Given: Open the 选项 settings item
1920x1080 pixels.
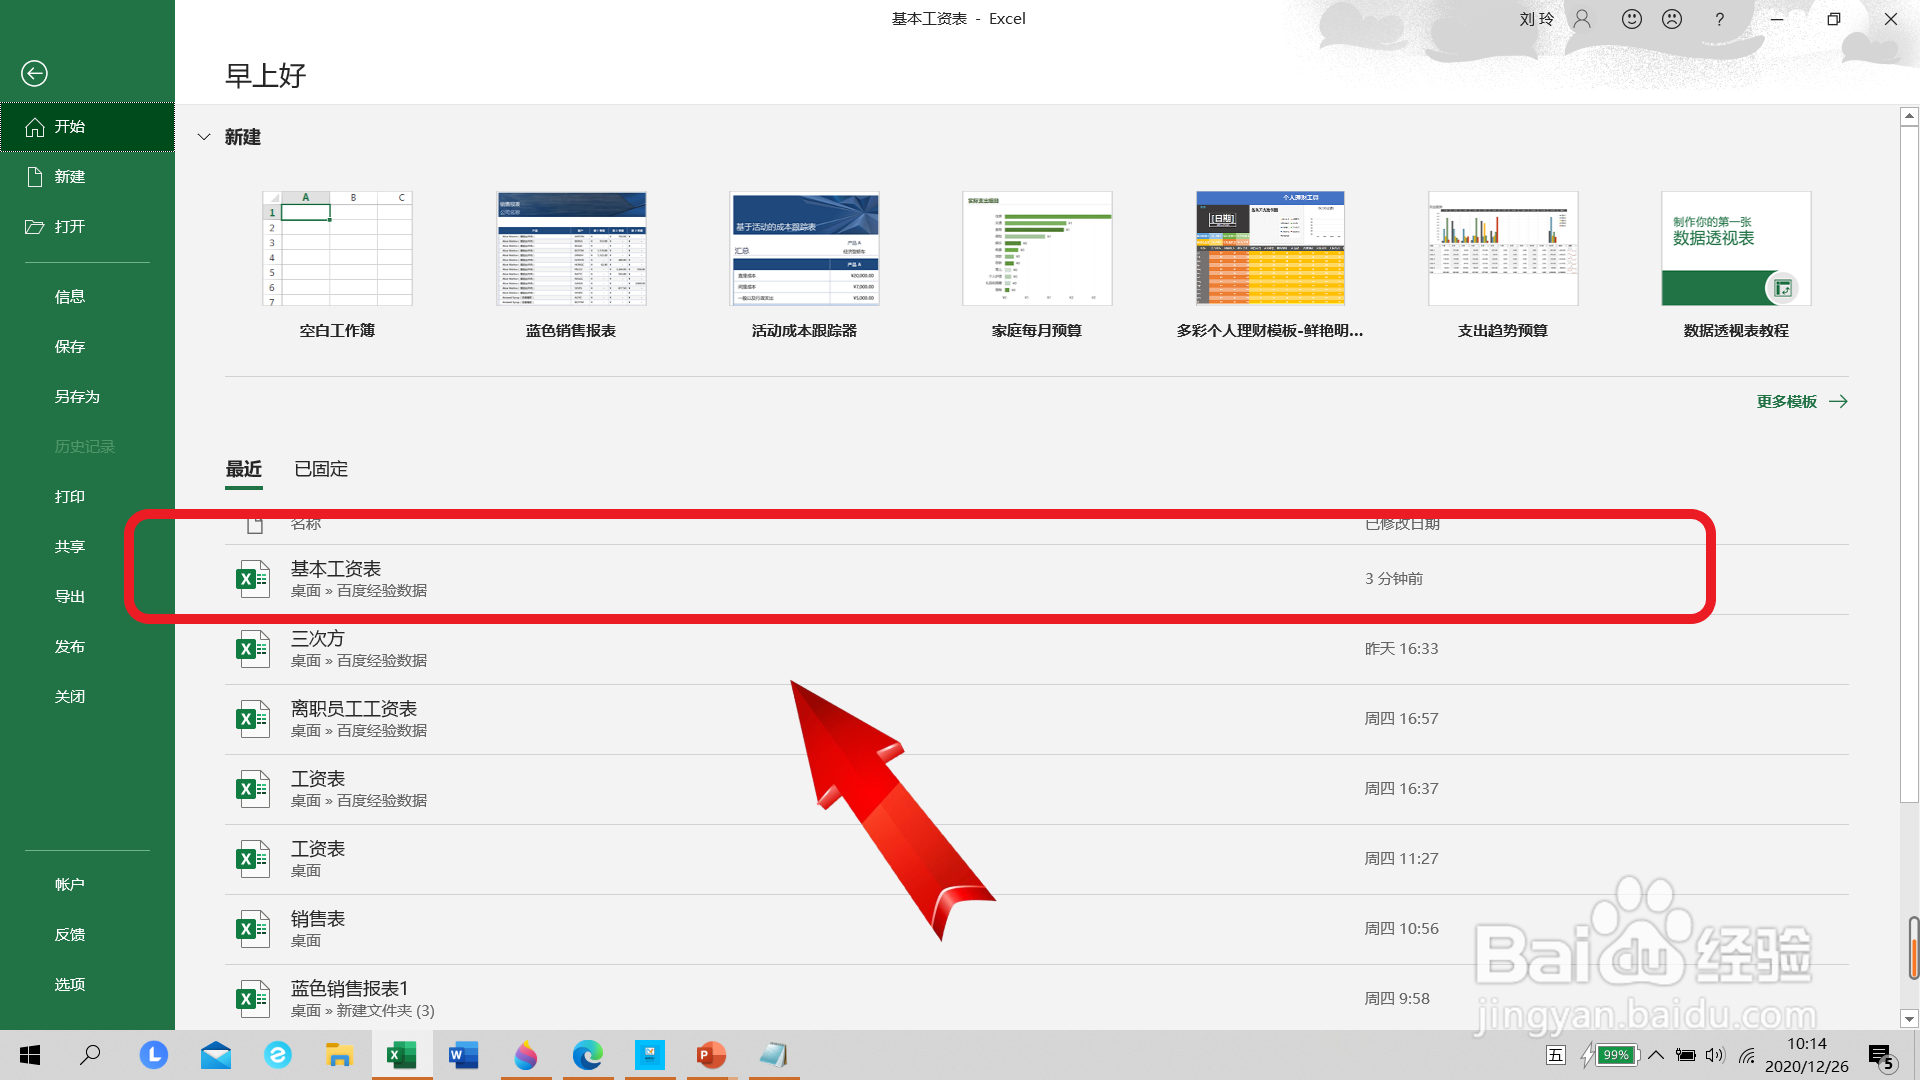Looking at the screenshot, I should 70,985.
